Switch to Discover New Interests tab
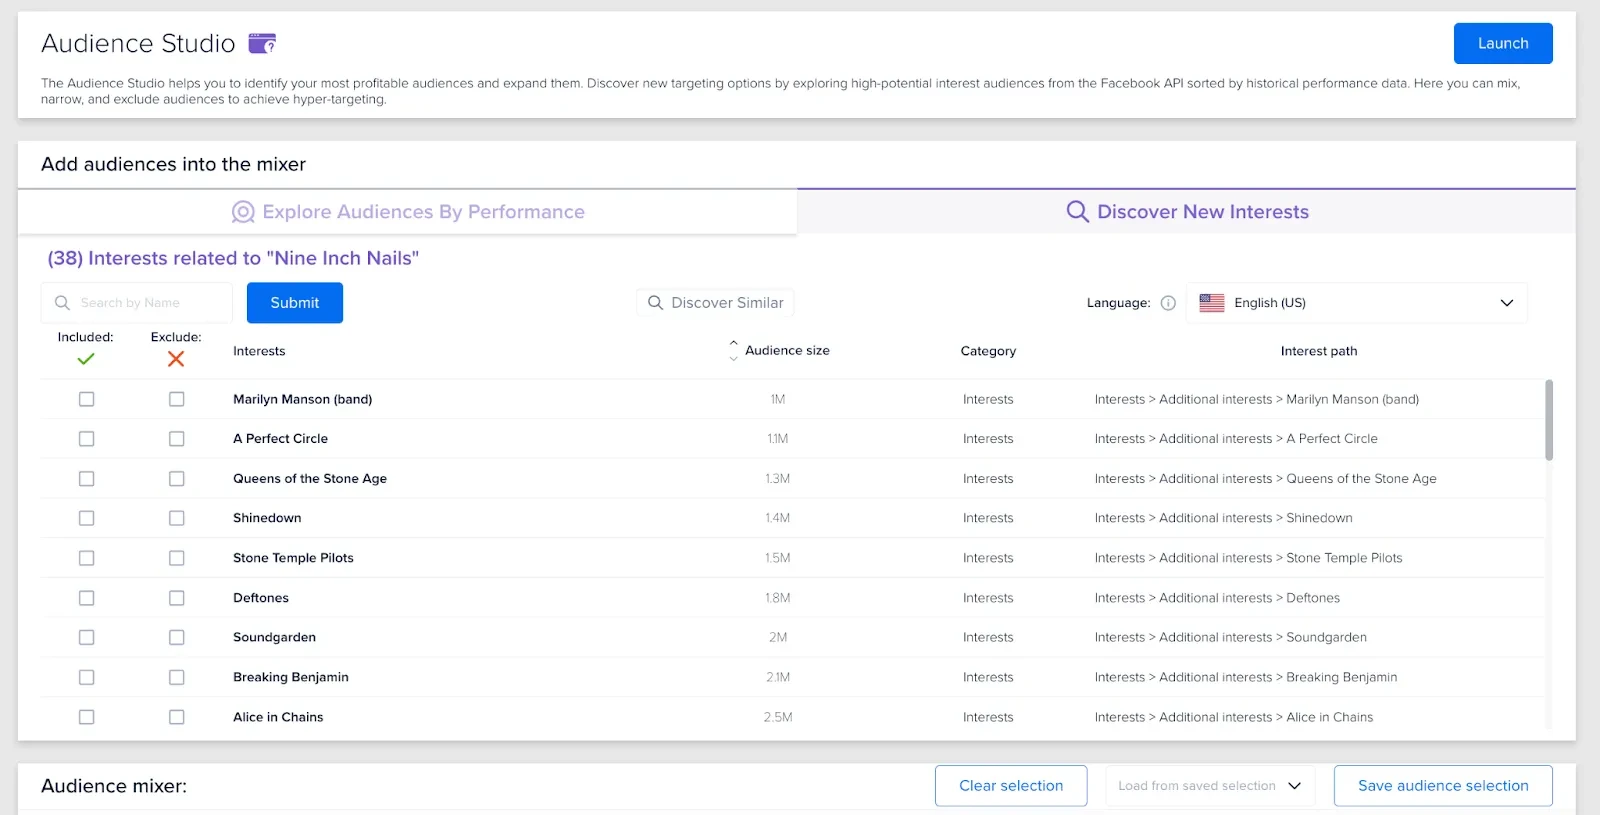 tap(1187, 212)
